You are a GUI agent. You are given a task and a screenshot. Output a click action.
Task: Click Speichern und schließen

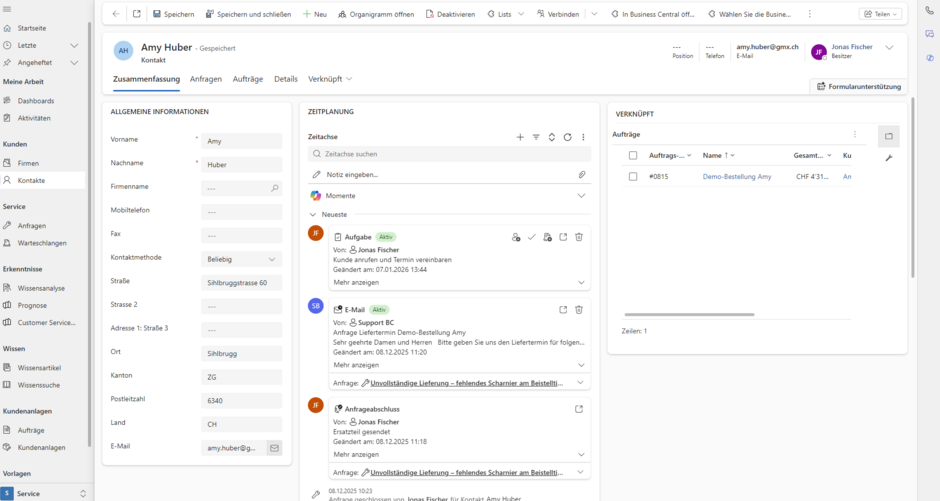248,14
